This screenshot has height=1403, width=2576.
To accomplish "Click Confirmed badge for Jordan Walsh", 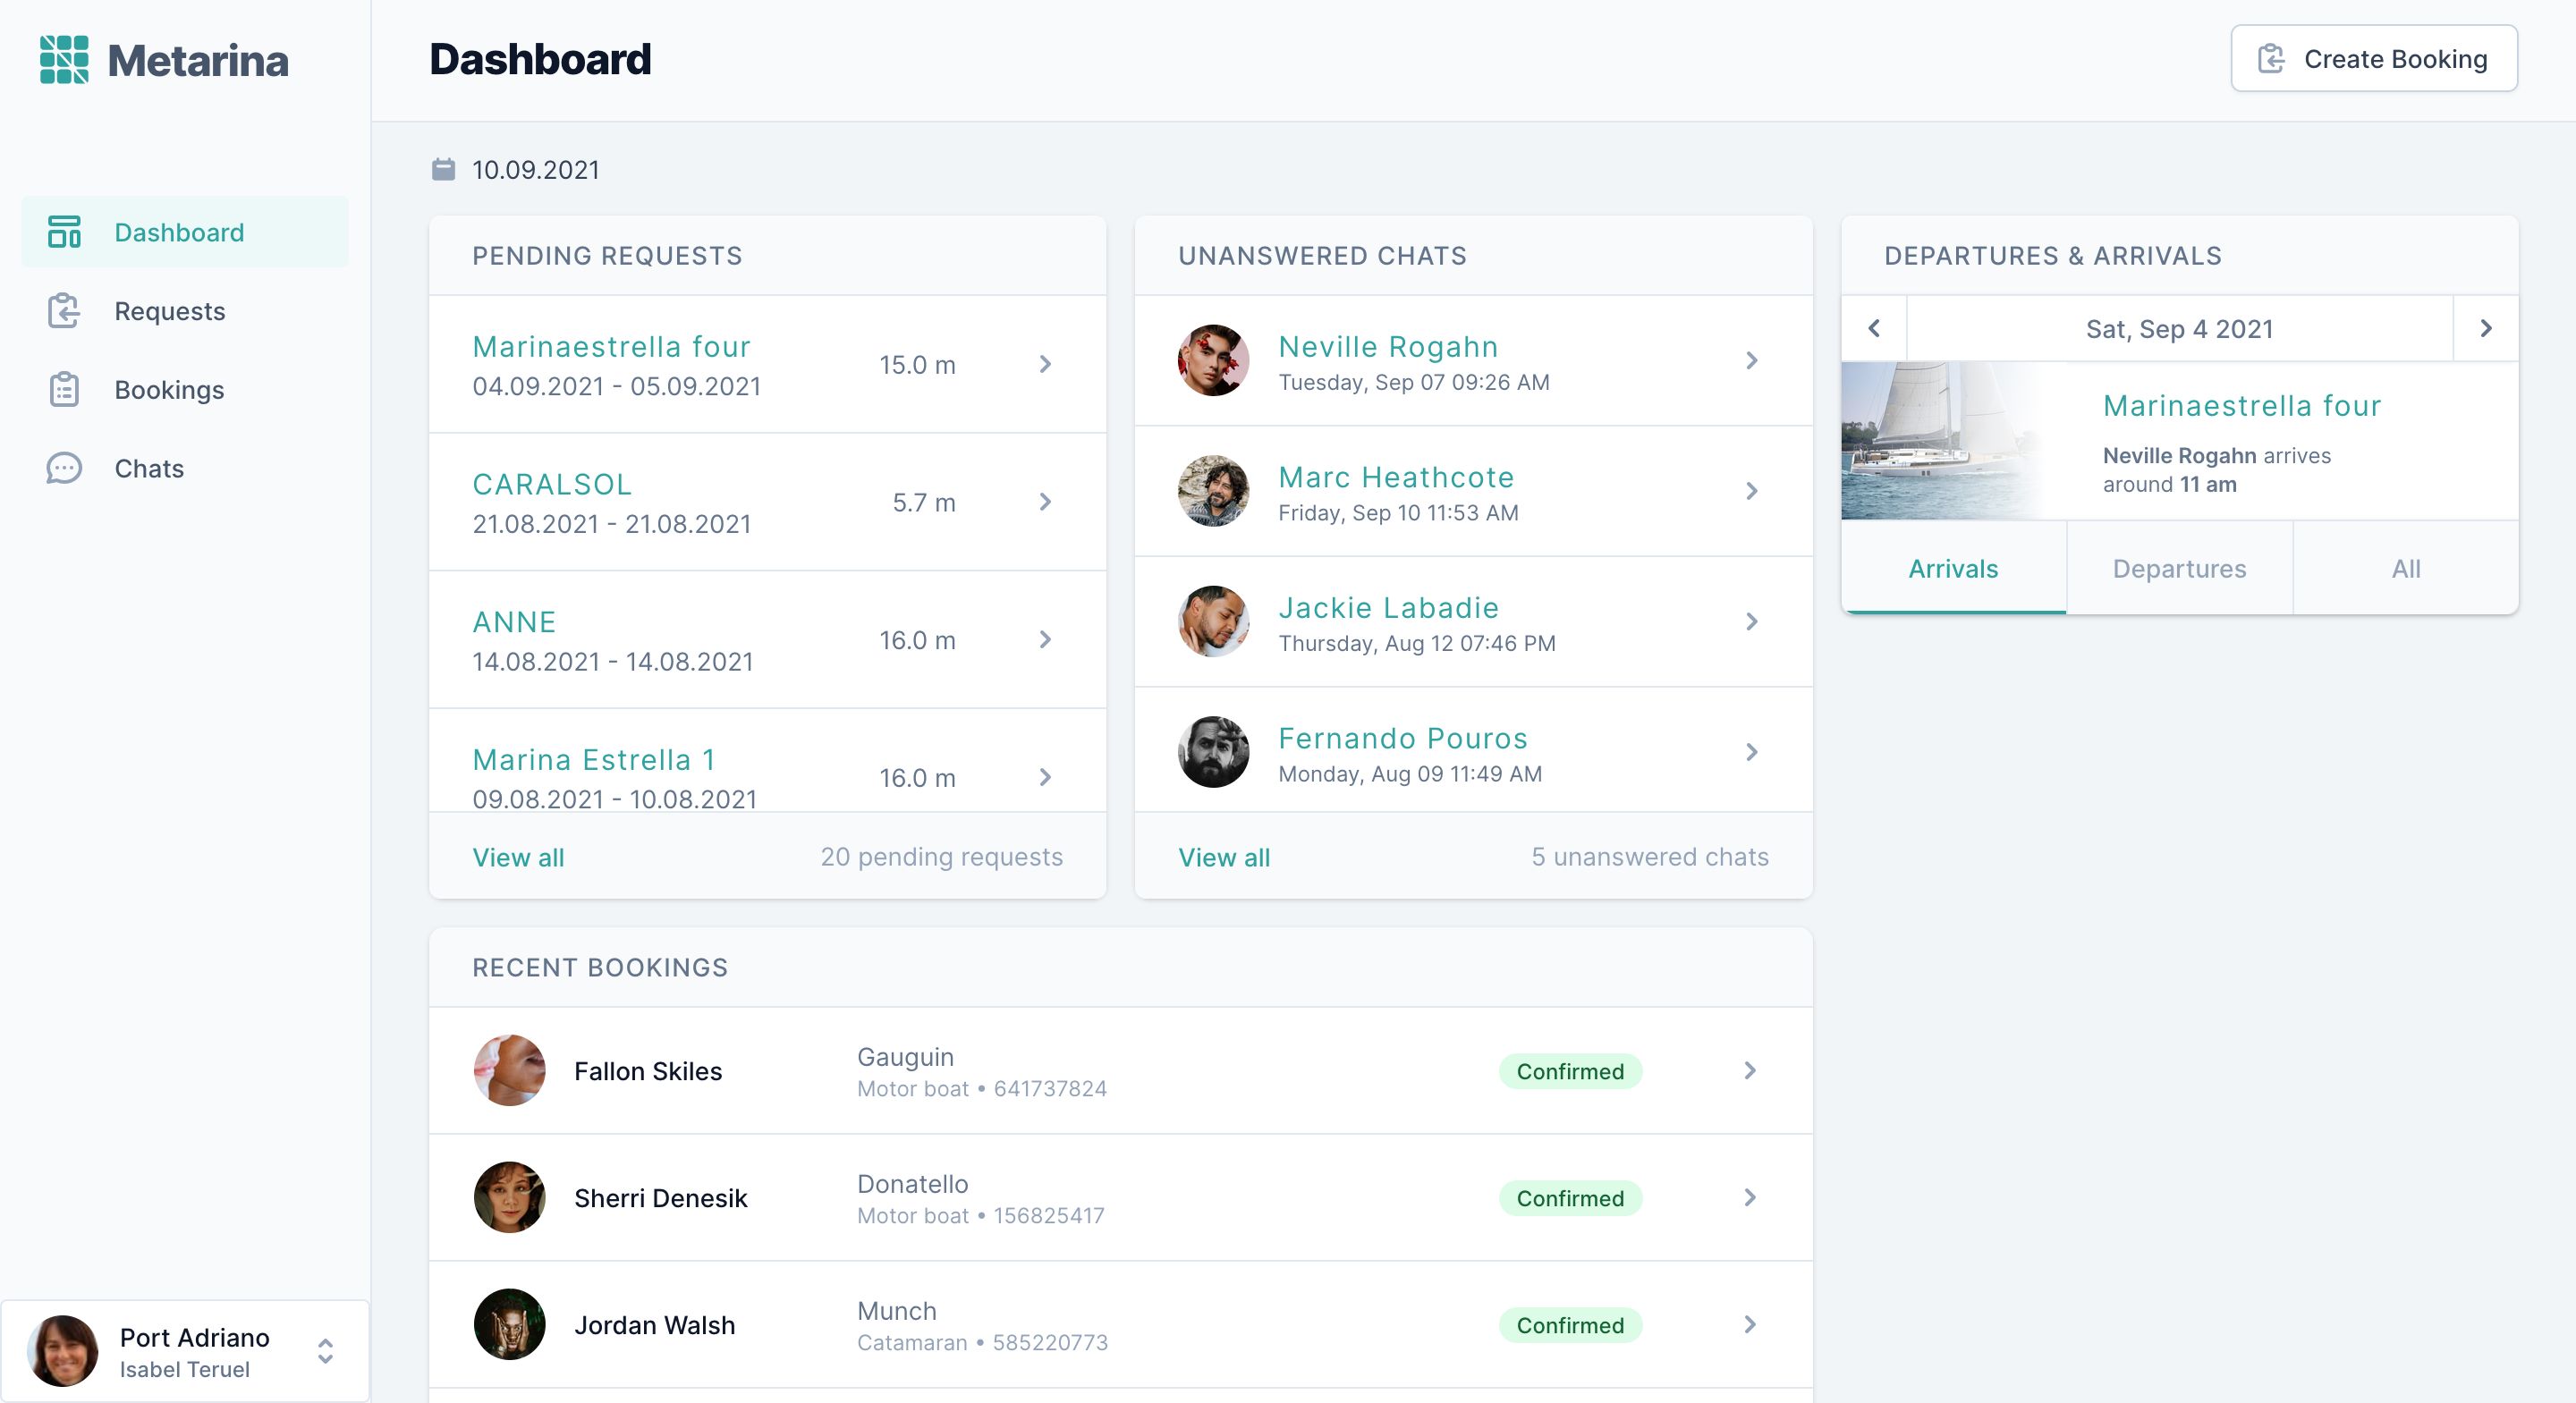I will coord(1570,1325).
